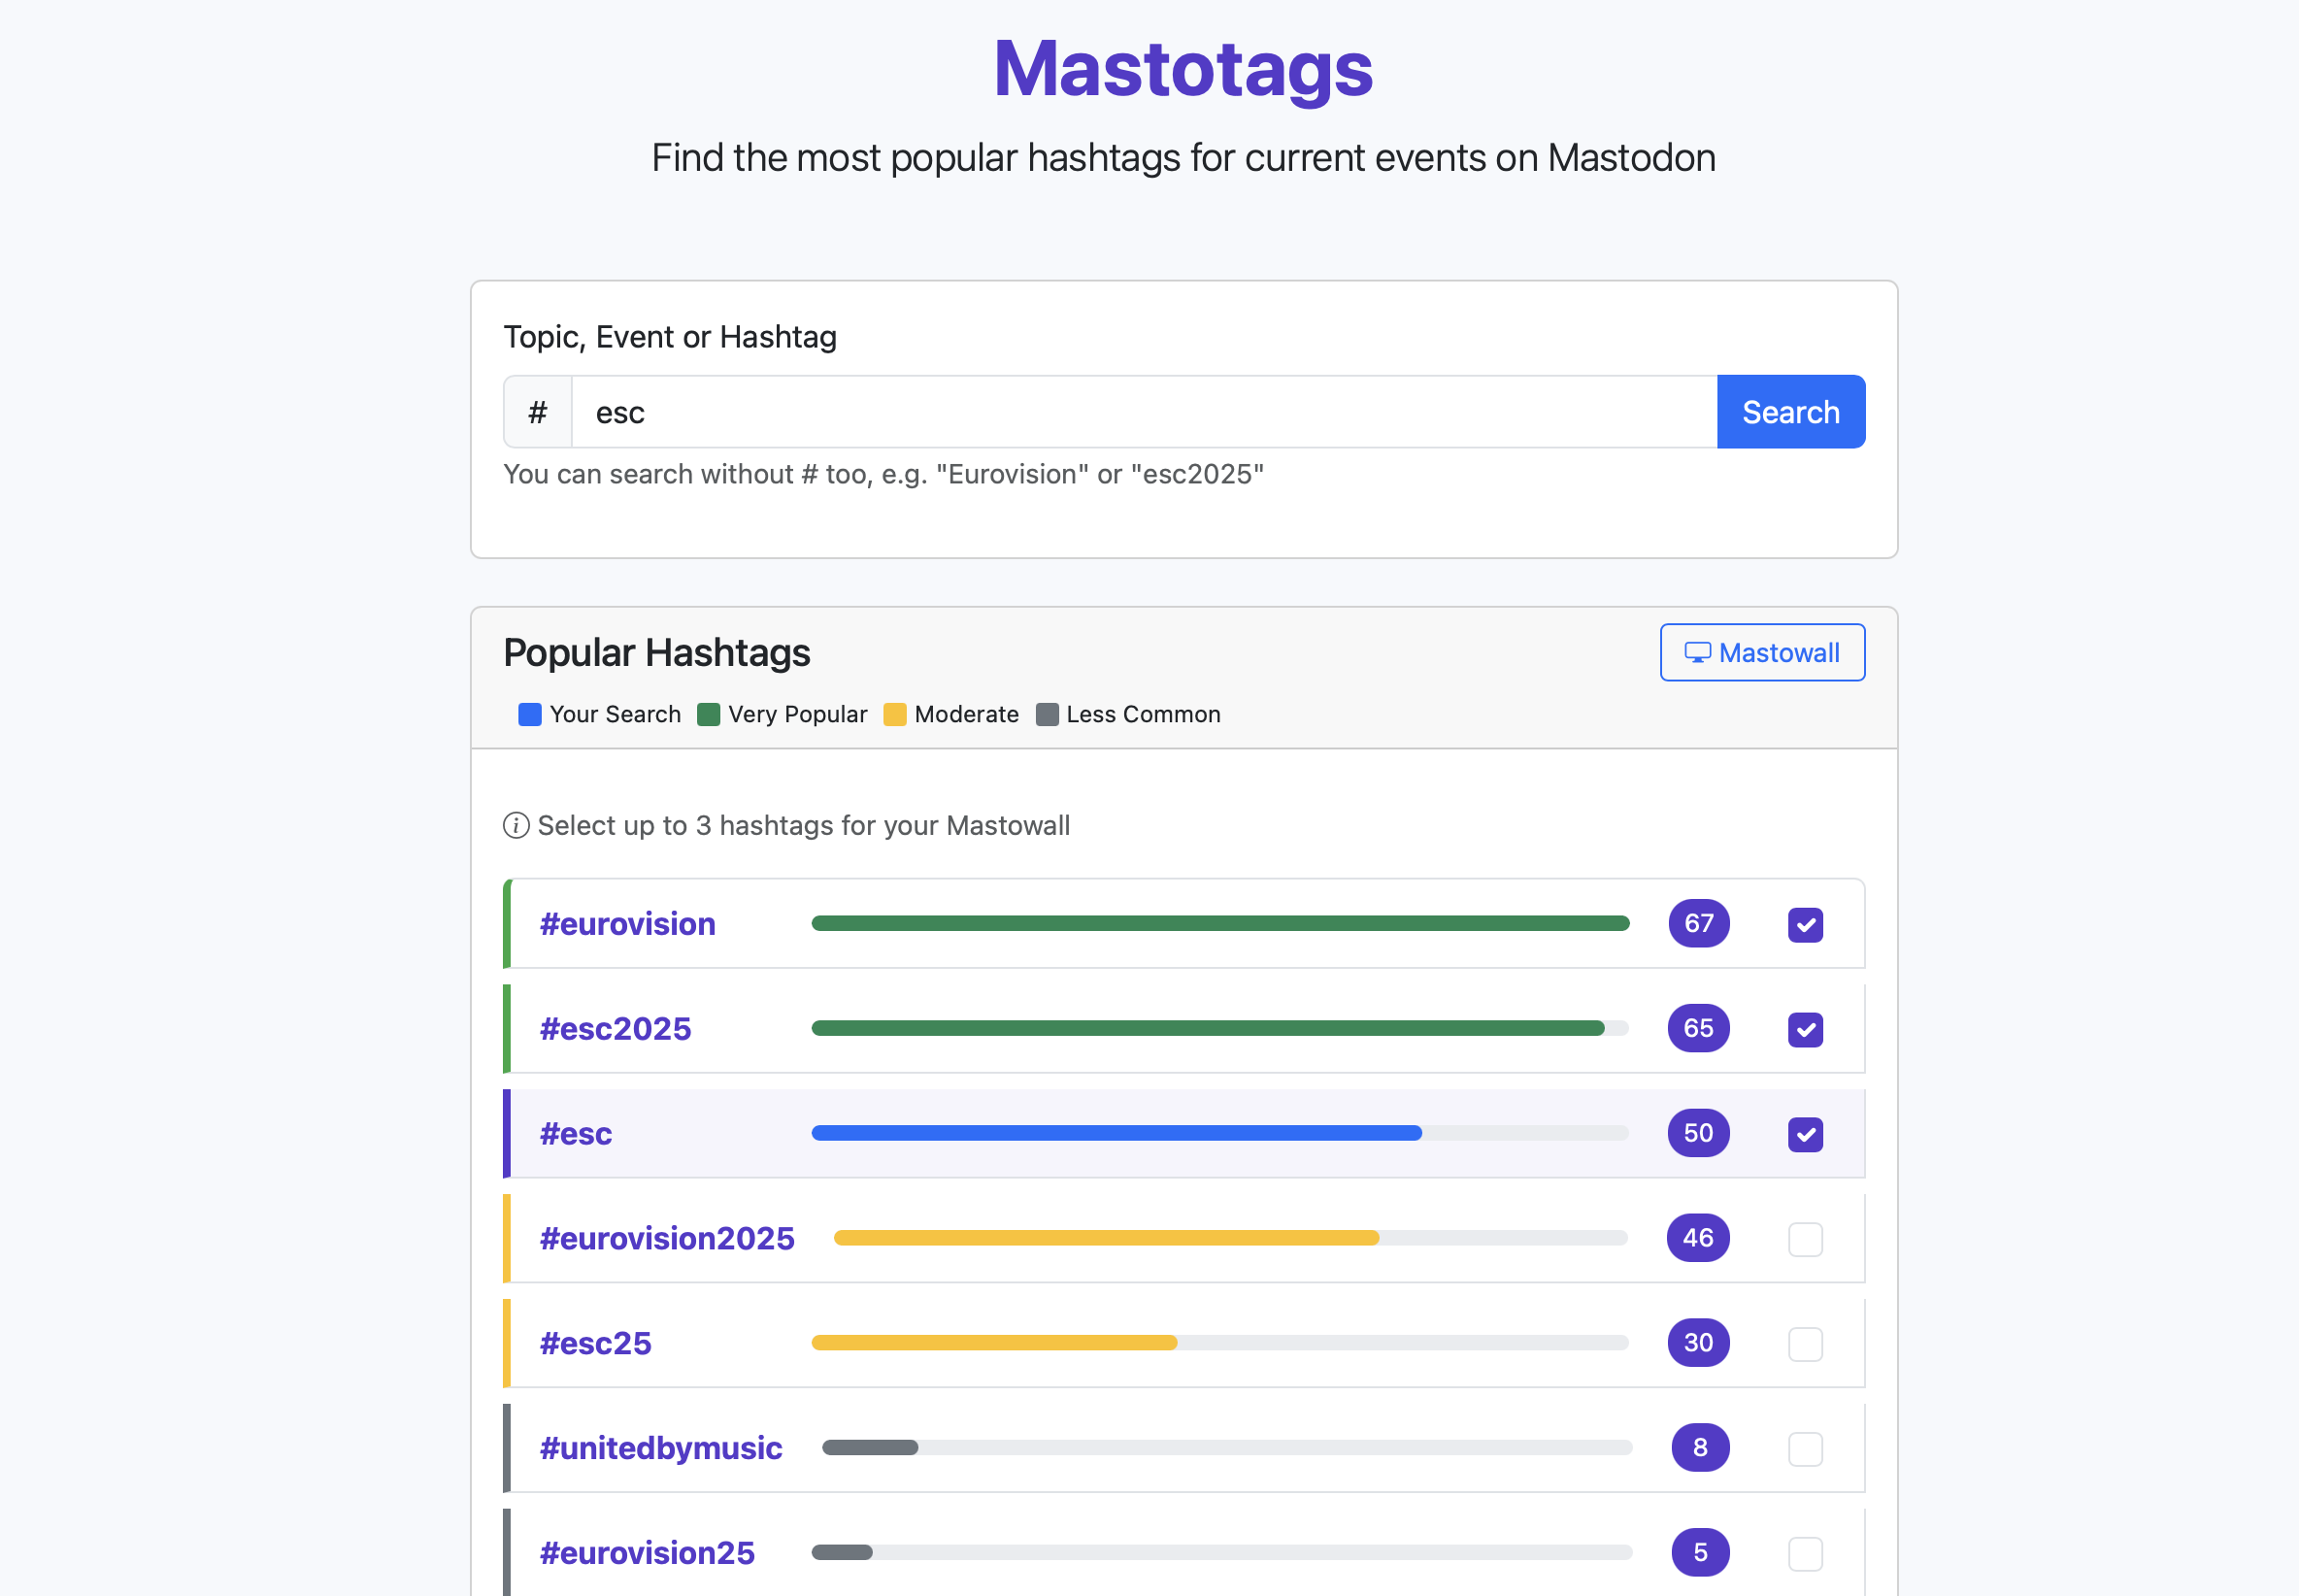Viewport: 2299px width, 1596px height.
Task: Click the Search button
Action: [x=1790, y=412]
